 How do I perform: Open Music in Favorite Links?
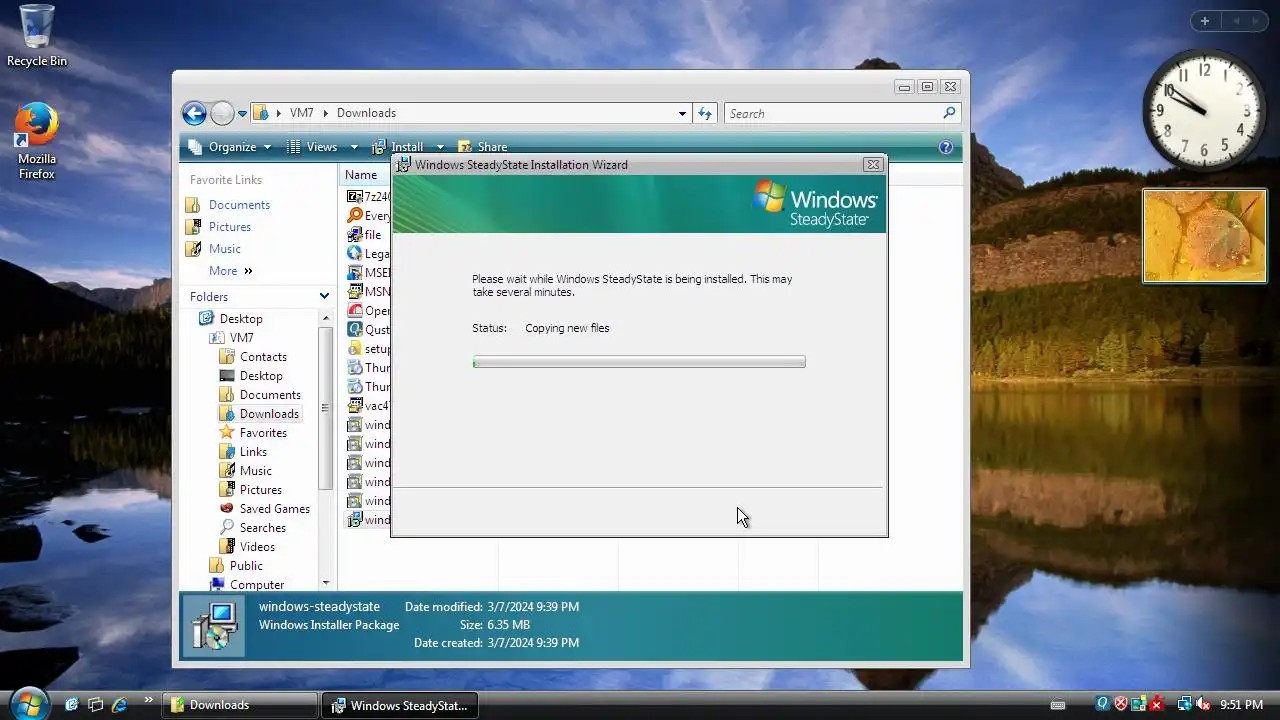225,249
